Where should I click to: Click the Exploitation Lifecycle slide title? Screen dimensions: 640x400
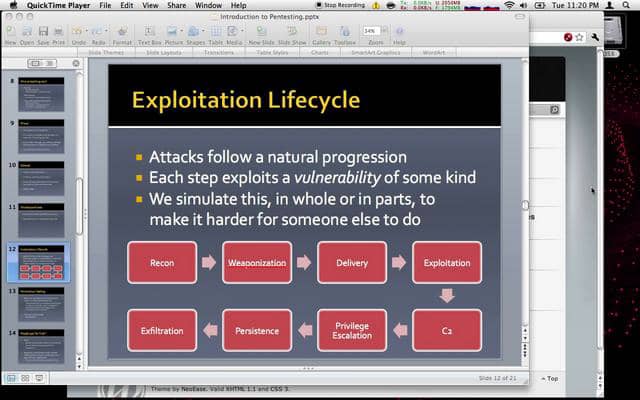coord(246,100)
